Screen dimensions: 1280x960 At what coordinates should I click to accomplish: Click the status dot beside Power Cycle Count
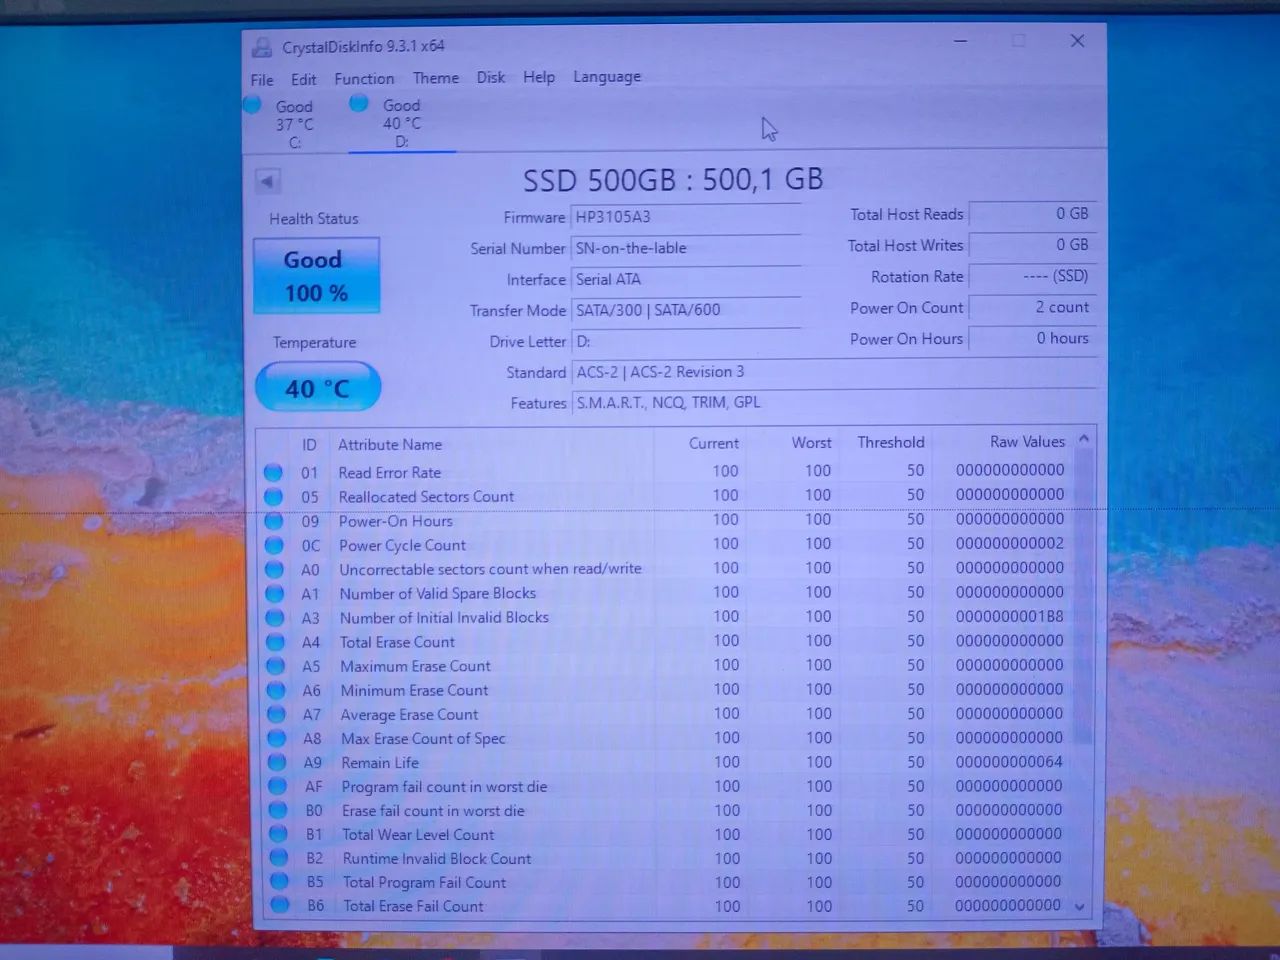274,544
